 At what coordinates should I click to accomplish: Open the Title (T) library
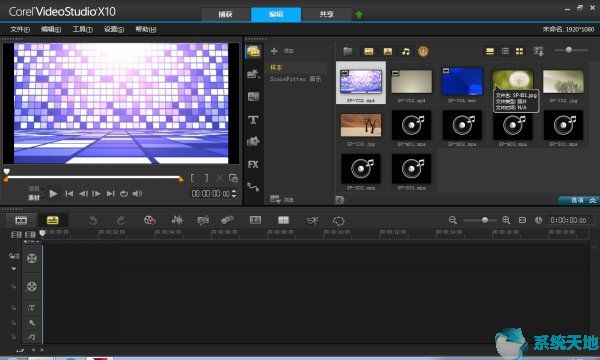click(253, 120)
